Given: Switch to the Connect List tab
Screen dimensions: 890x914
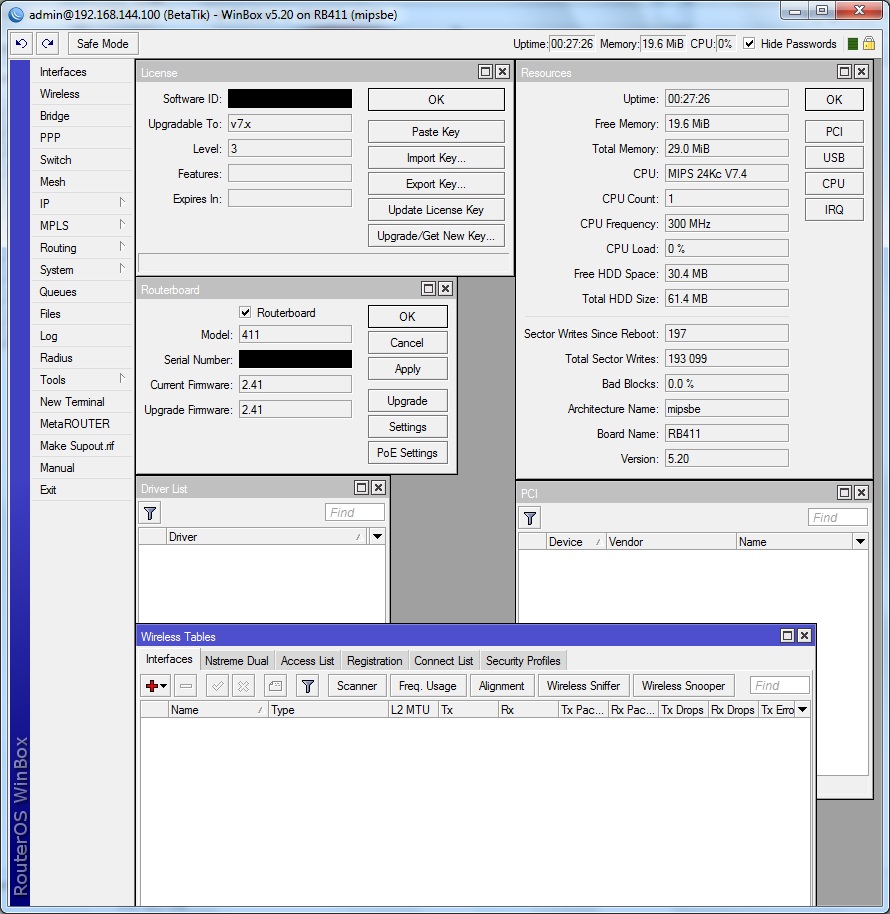Looking at the screenshot, I should point(444,660).
